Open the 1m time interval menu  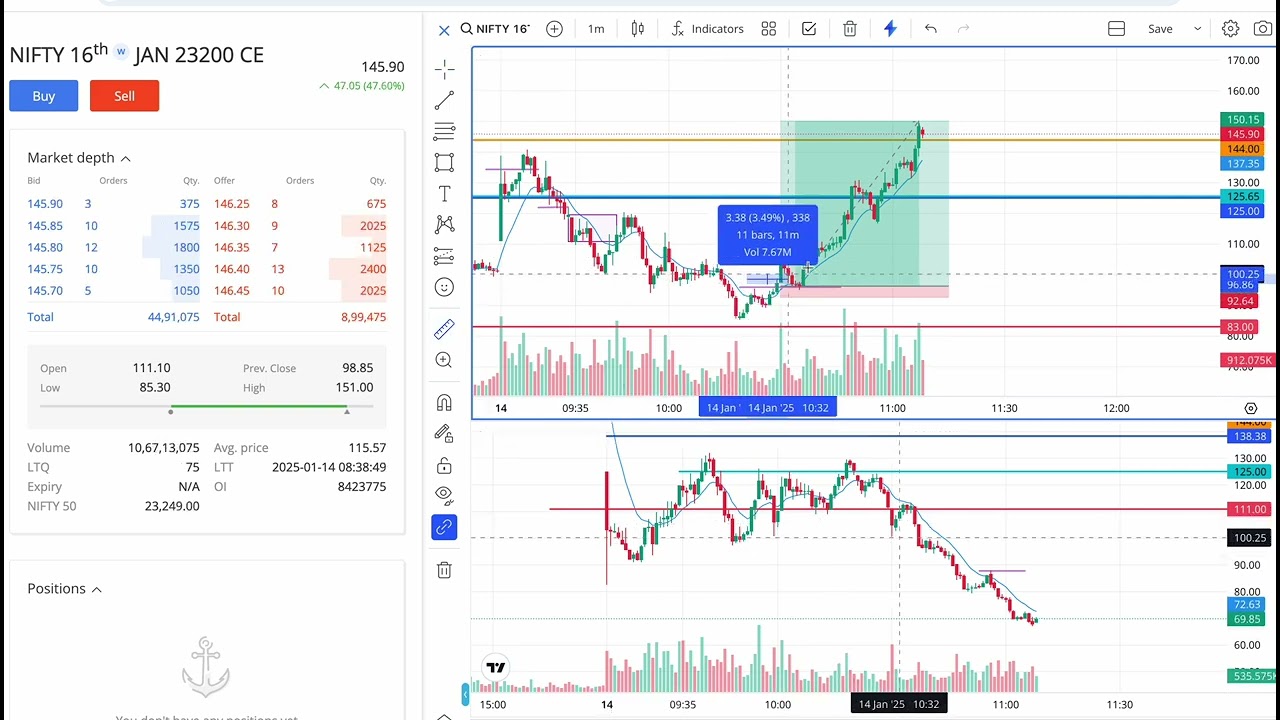pos(596,29)
